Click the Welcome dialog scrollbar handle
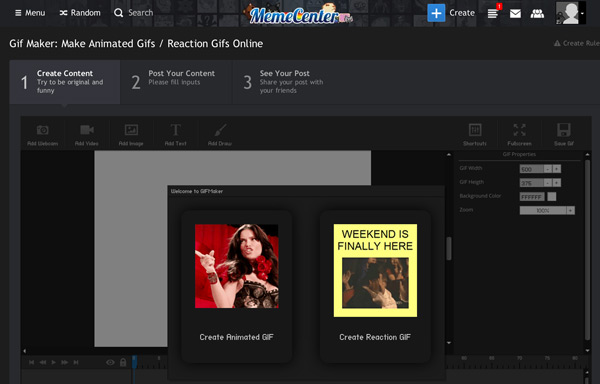600x384 pixels. coord(449,249)
